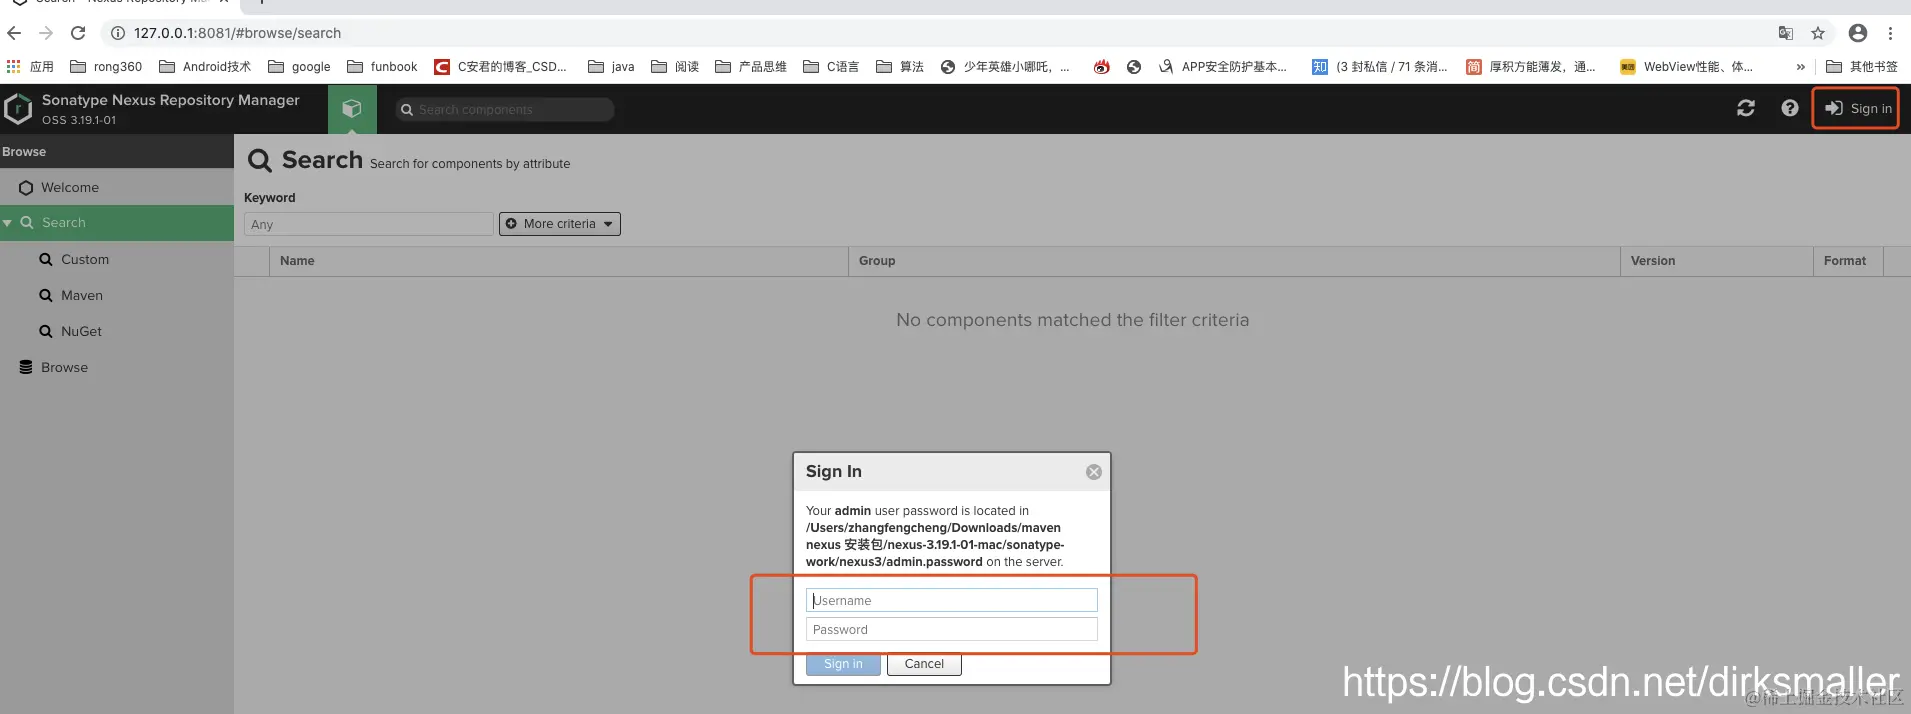Open the More criteria dropdown
The width and height of the screenshot is (1911, 714).
tap(560, 224)
